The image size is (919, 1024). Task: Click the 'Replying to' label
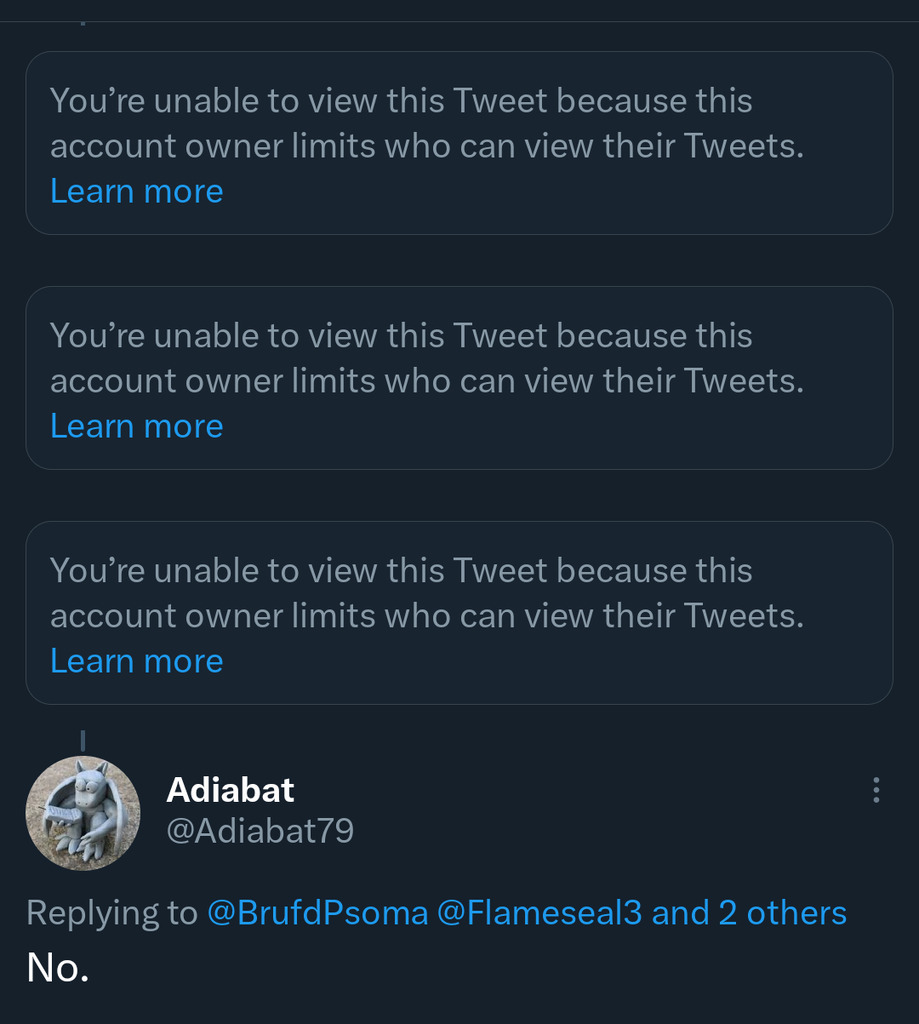click(112, 912)
